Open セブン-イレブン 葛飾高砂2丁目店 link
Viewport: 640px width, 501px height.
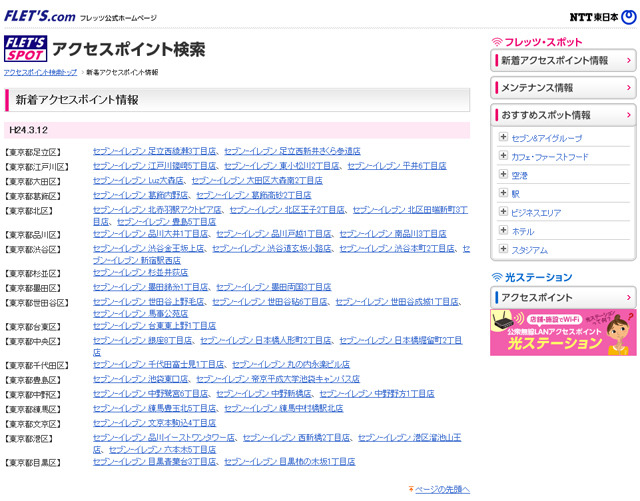tap(254, 195)
